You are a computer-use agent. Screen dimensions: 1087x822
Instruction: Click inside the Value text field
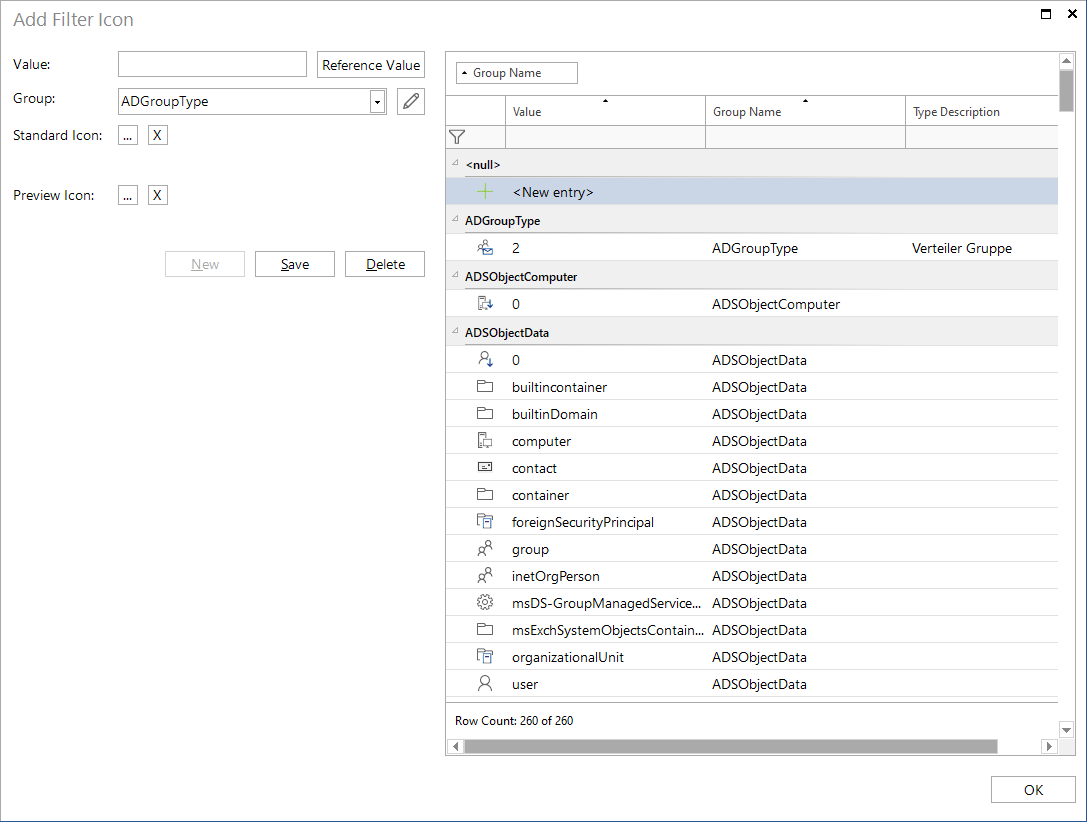coord(211,64)
